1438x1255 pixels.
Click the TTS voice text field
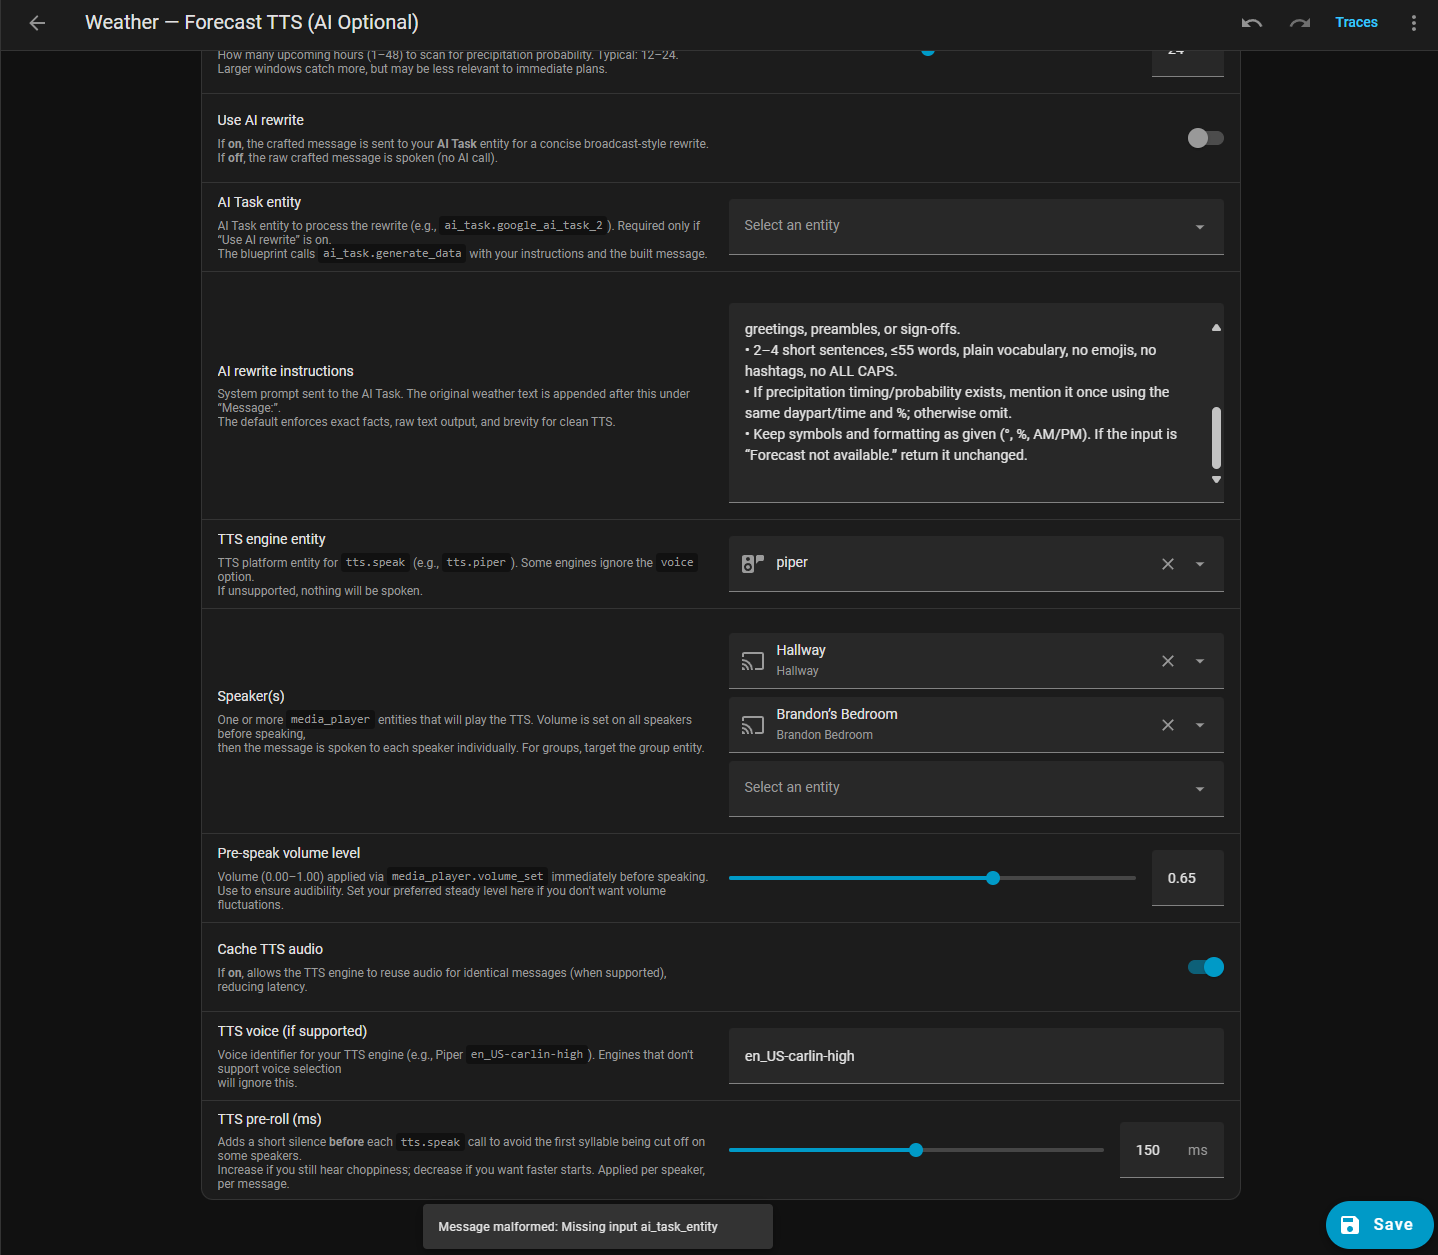pos(975,1056)
